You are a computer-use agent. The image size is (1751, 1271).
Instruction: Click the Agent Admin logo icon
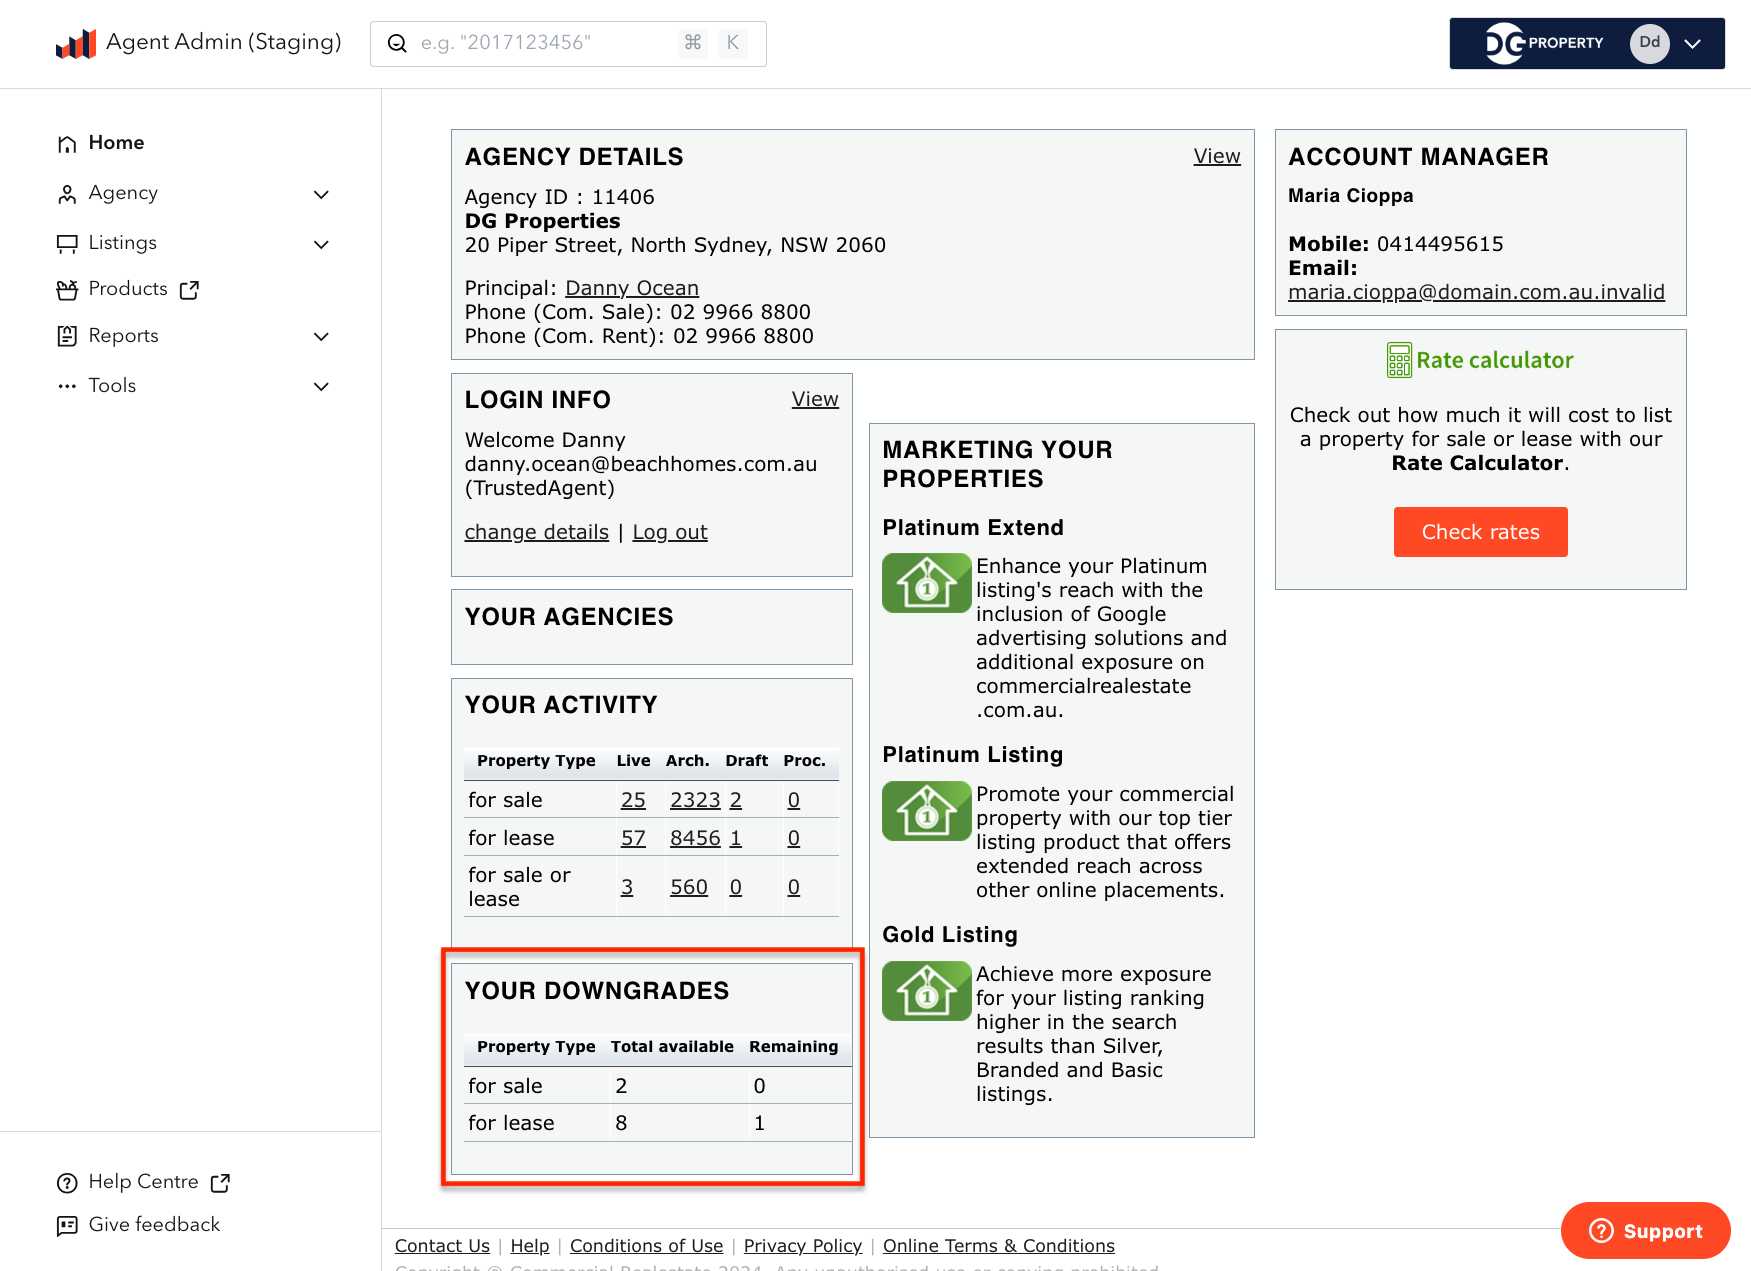point(76,43)
